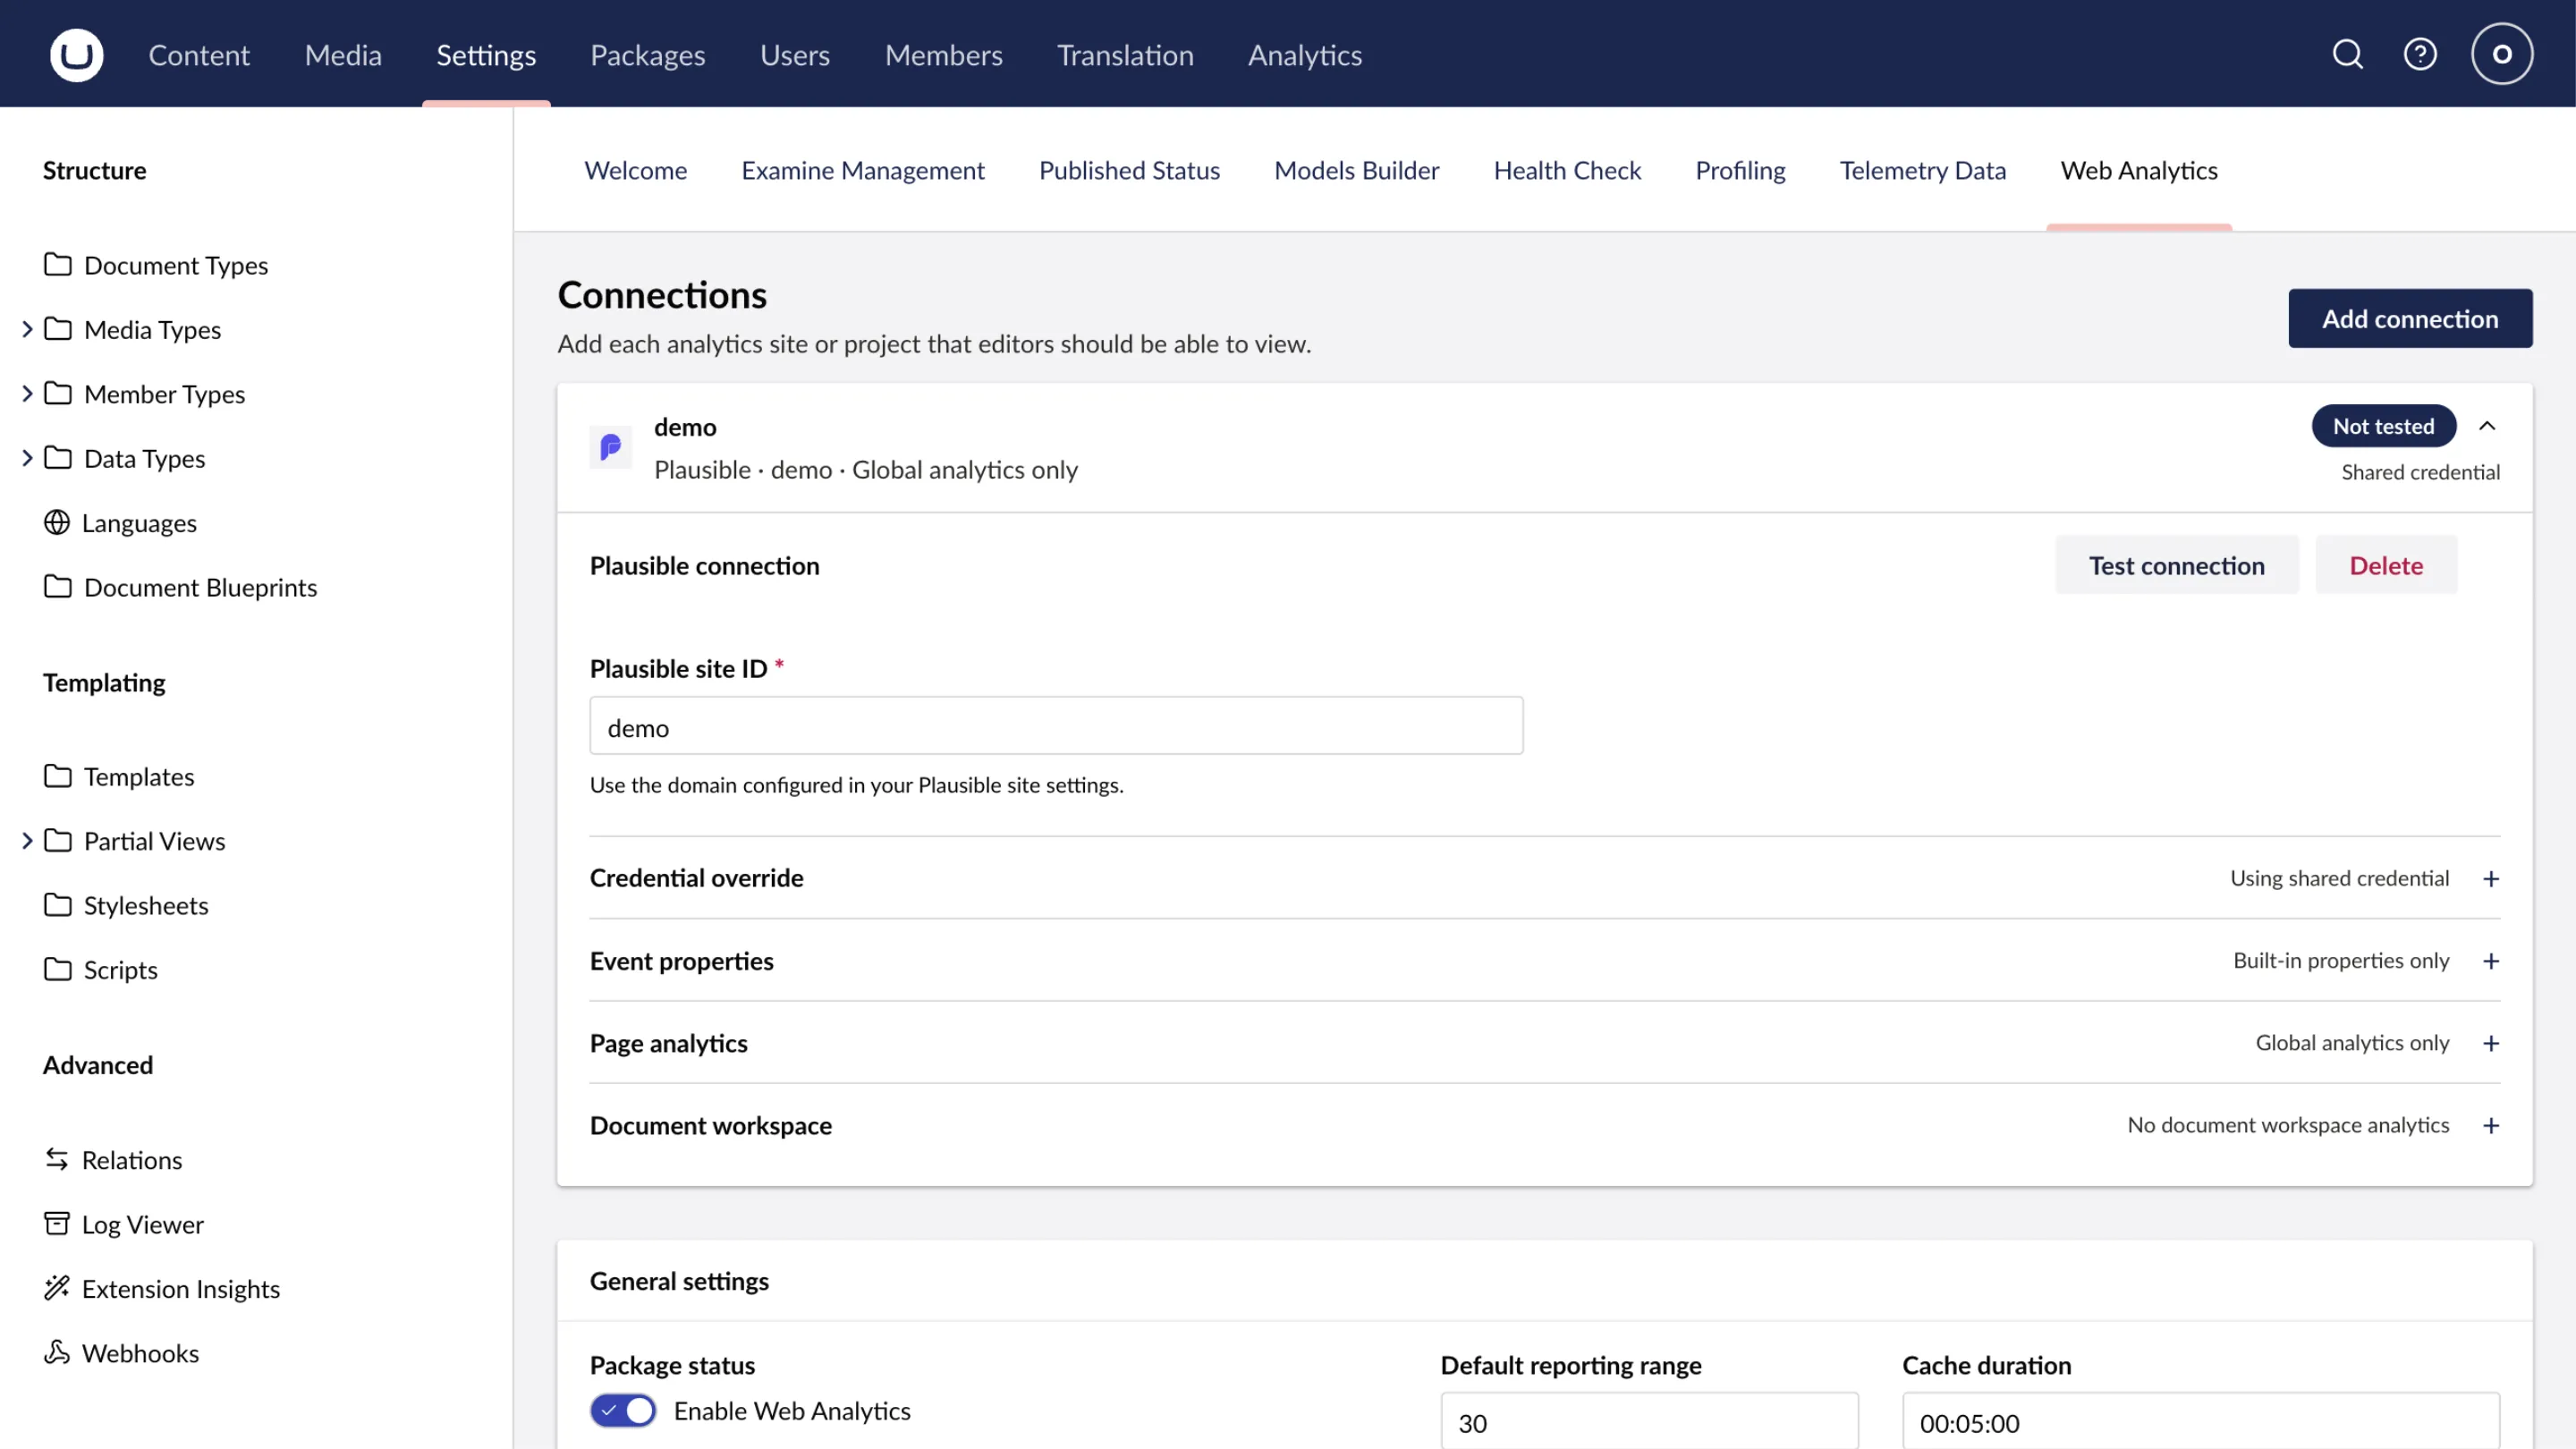Image resolution: width=2576 pixels, height=1449 pixels.
Task: Open Relations in the sidebar
Action: point(132,1160)
